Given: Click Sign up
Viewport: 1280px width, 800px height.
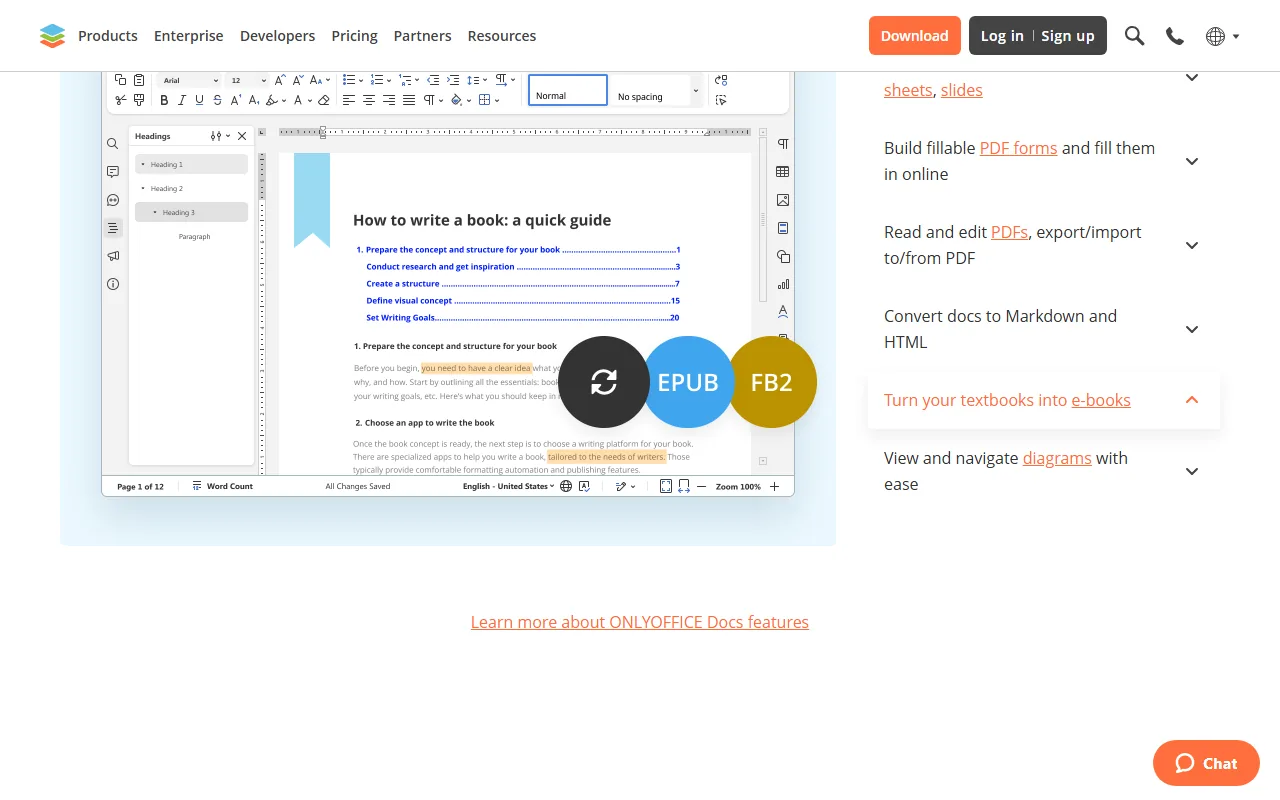Looking at the screenshot, I should pyautogui.click(x=1068, y=36).
